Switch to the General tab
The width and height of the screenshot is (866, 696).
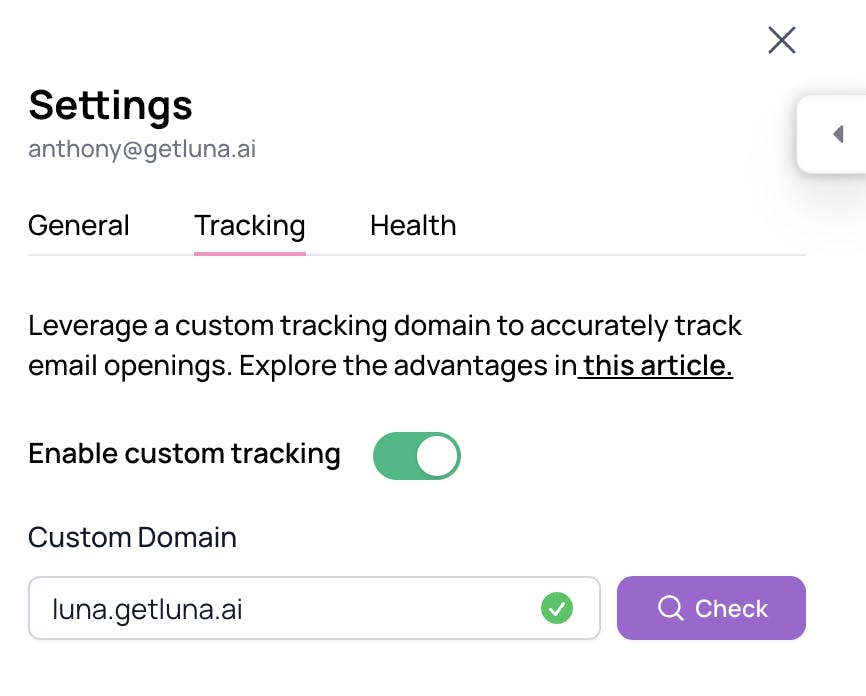click(x=79, y=226)
